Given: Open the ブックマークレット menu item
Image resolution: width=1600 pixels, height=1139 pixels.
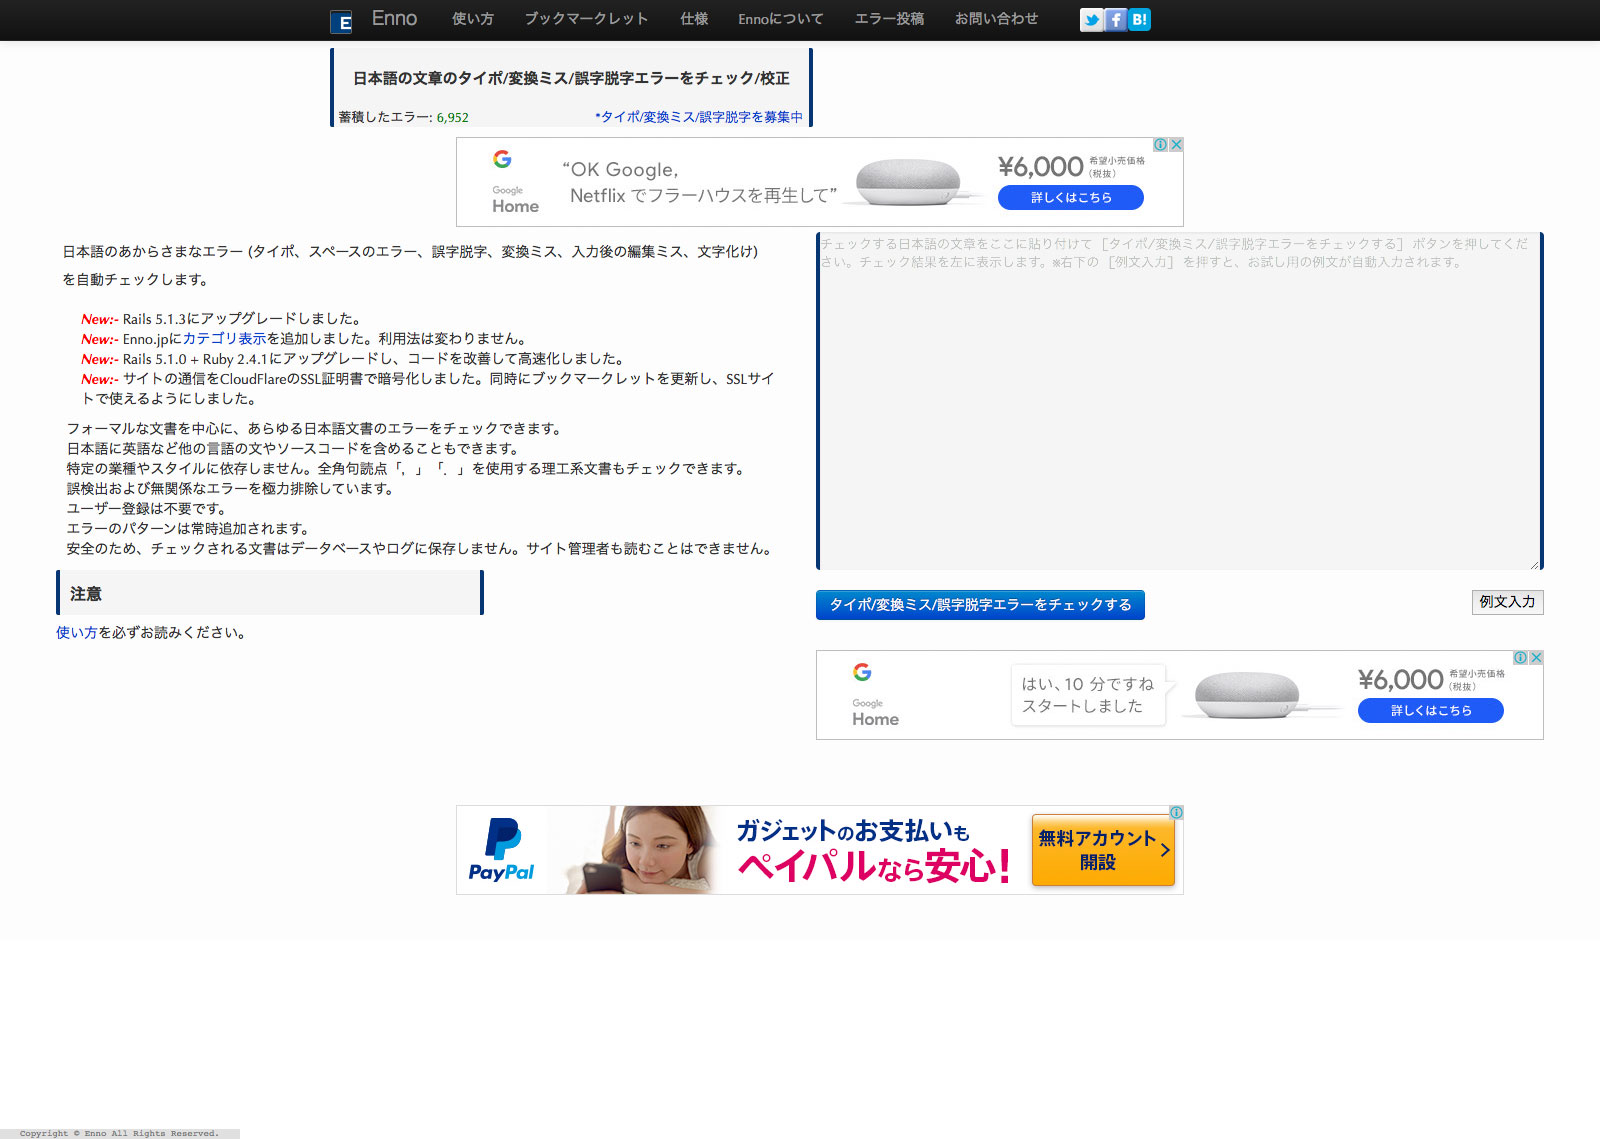Looking at the screenshot, I should (x=586, y=19).
